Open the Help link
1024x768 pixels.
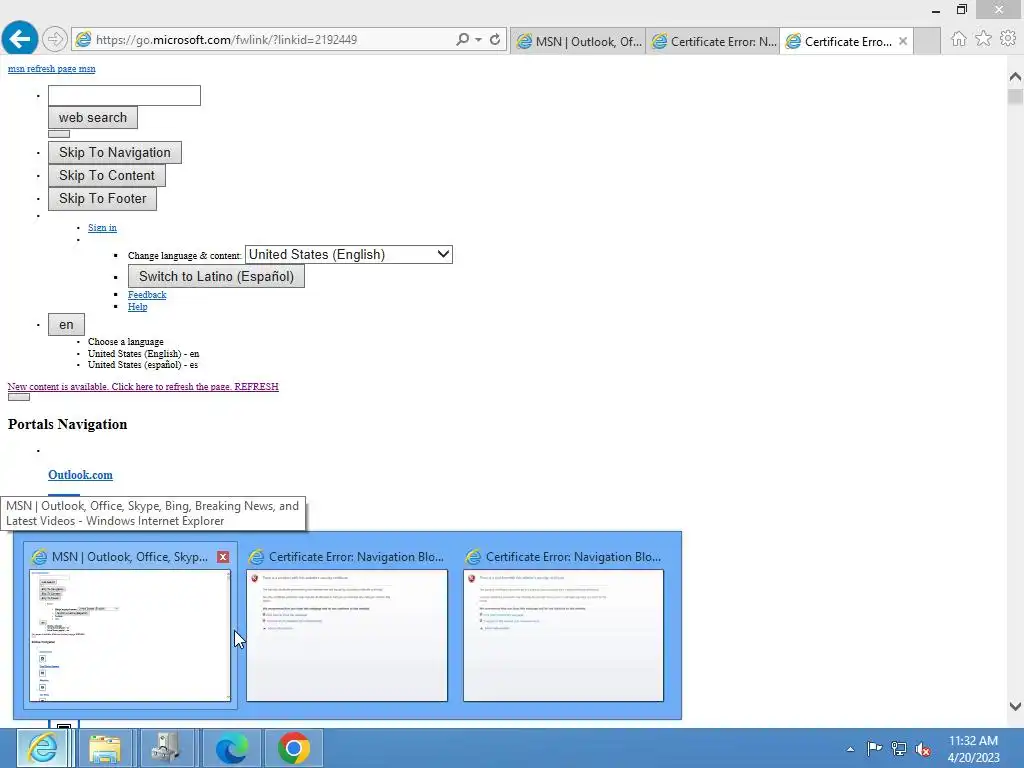point(137,306)
